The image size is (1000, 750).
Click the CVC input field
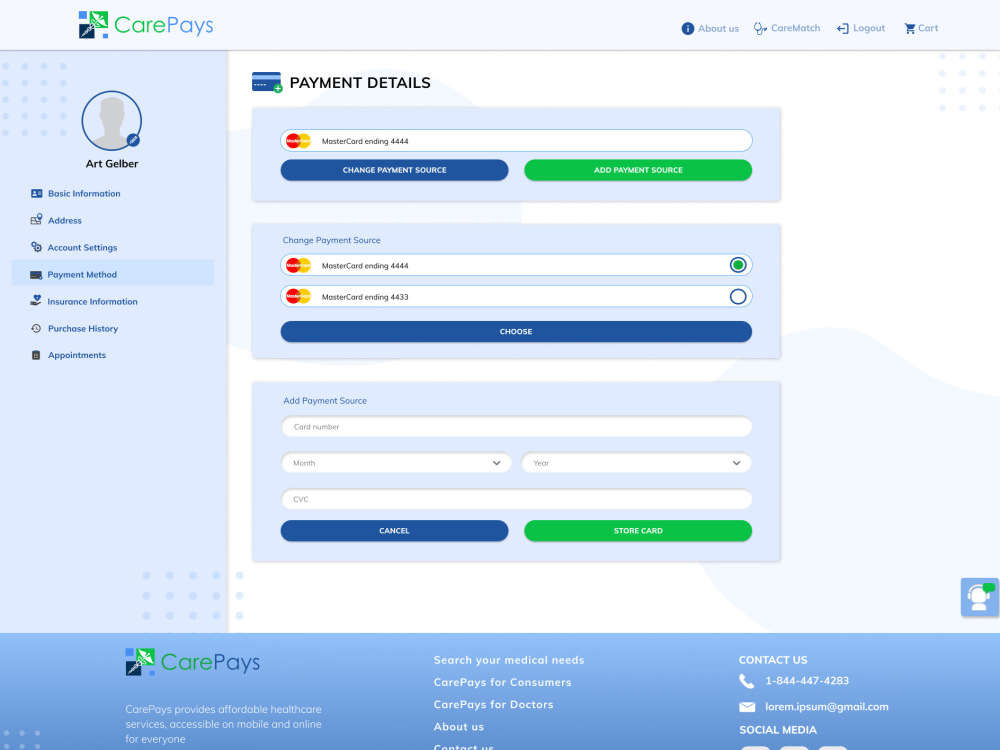(x=516, y=499)
